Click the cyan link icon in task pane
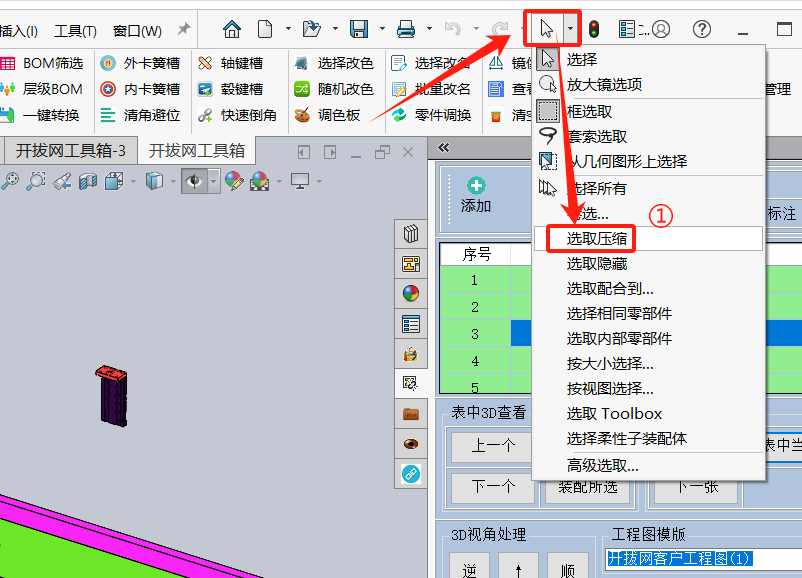 pos(411,474)
